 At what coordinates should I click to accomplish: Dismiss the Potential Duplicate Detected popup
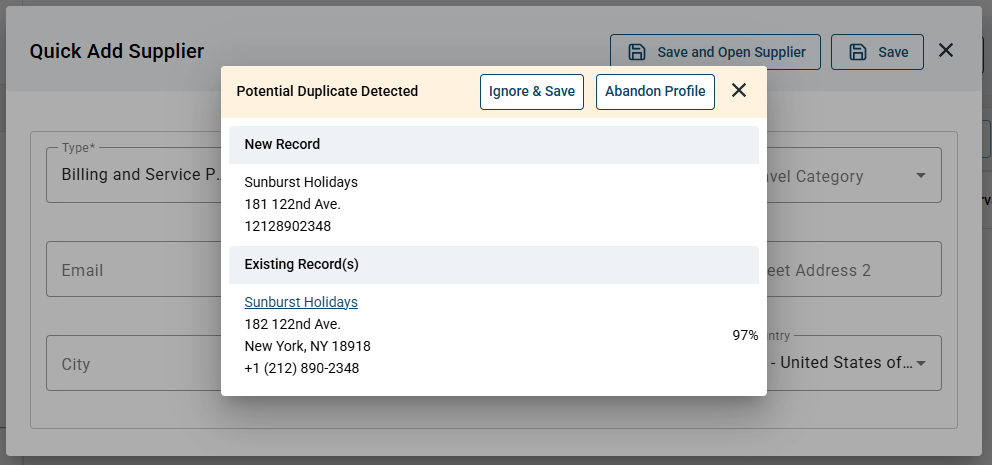[739, 90]
